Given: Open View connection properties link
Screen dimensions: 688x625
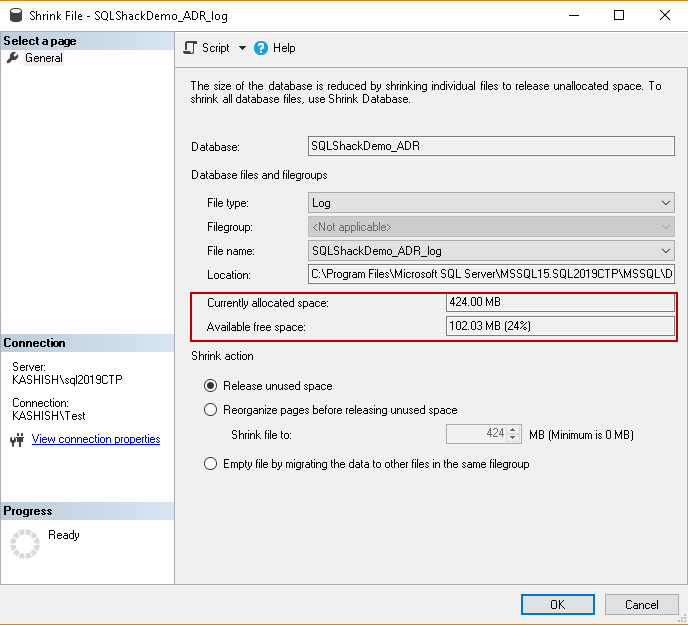Looking at the screenshot, I should click(x=96, y=439).
